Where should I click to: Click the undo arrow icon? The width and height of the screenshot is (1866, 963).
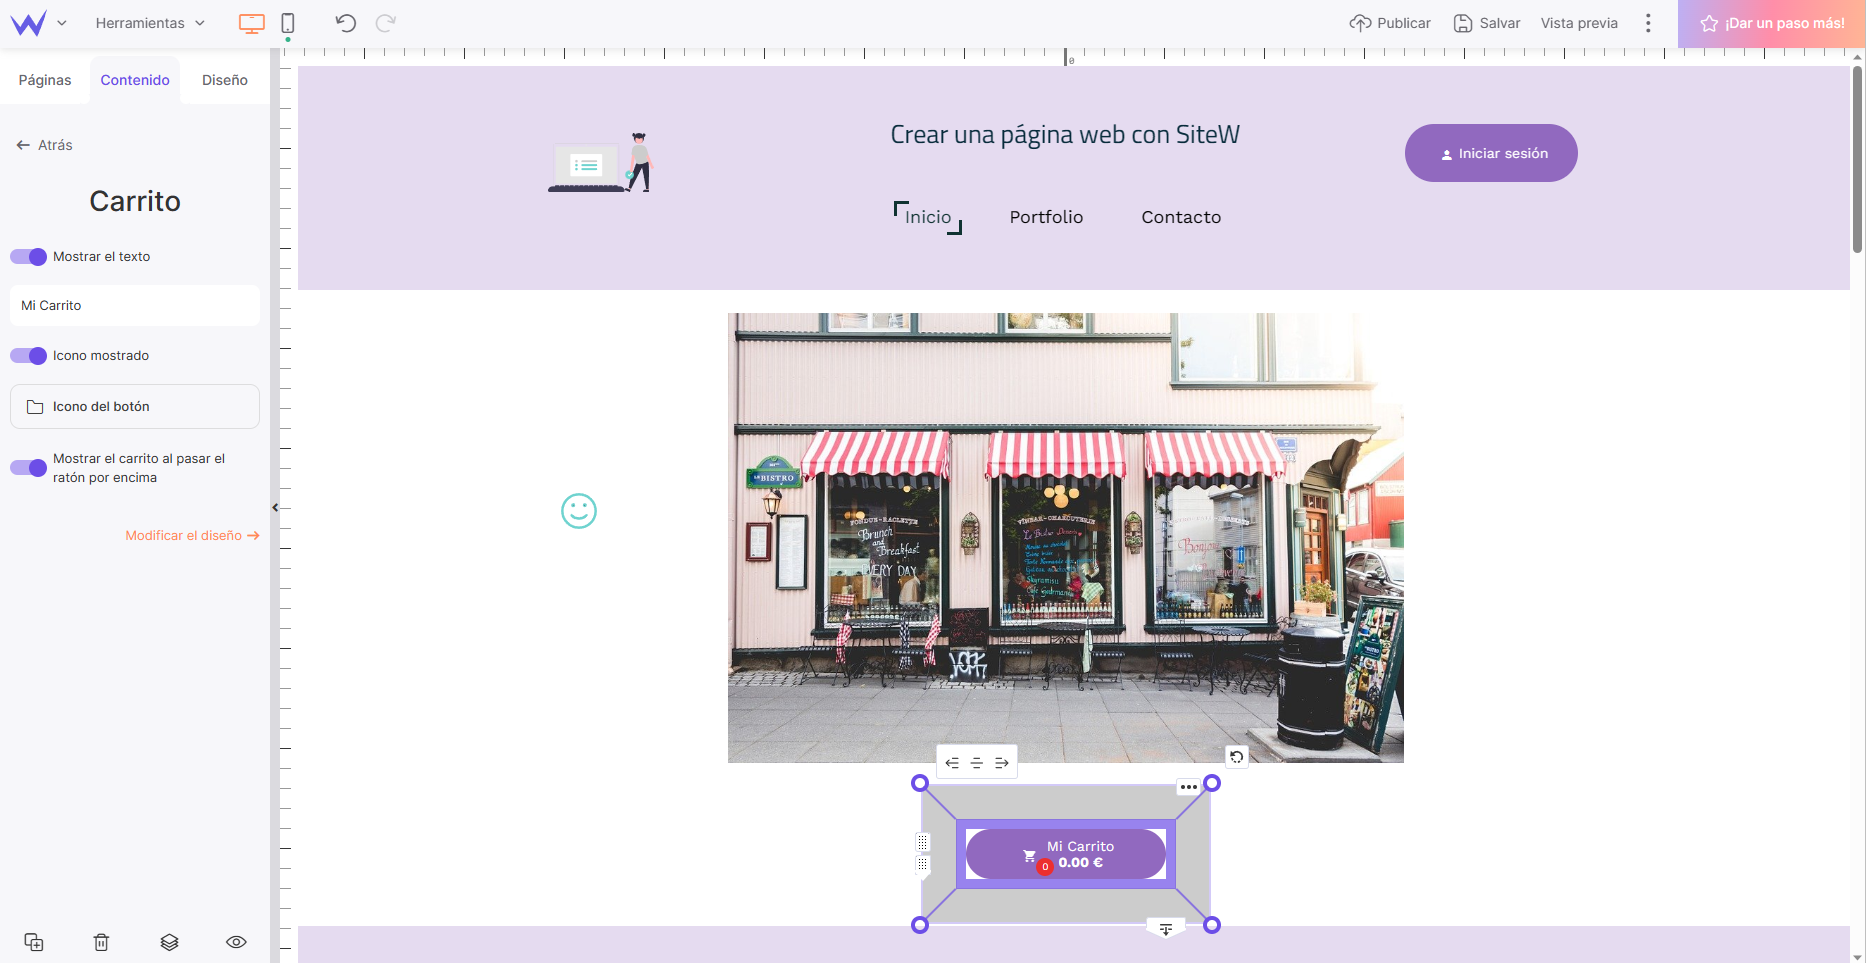346,23
